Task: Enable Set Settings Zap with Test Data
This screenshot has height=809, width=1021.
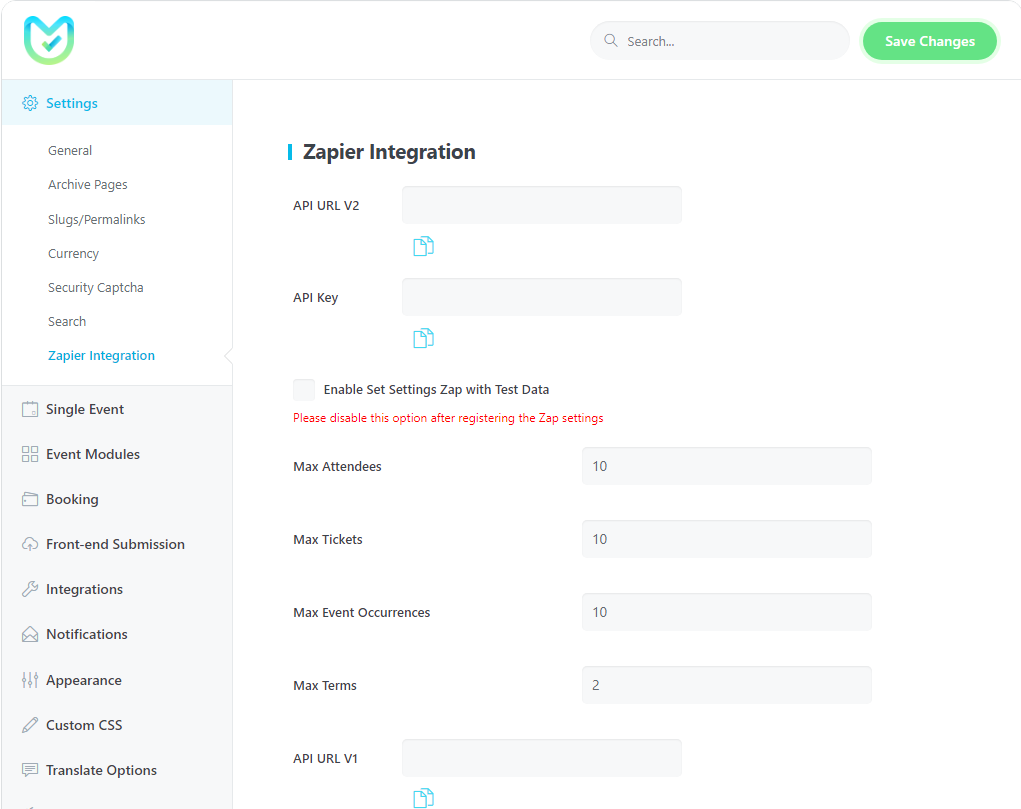Action: click(304, 390)
